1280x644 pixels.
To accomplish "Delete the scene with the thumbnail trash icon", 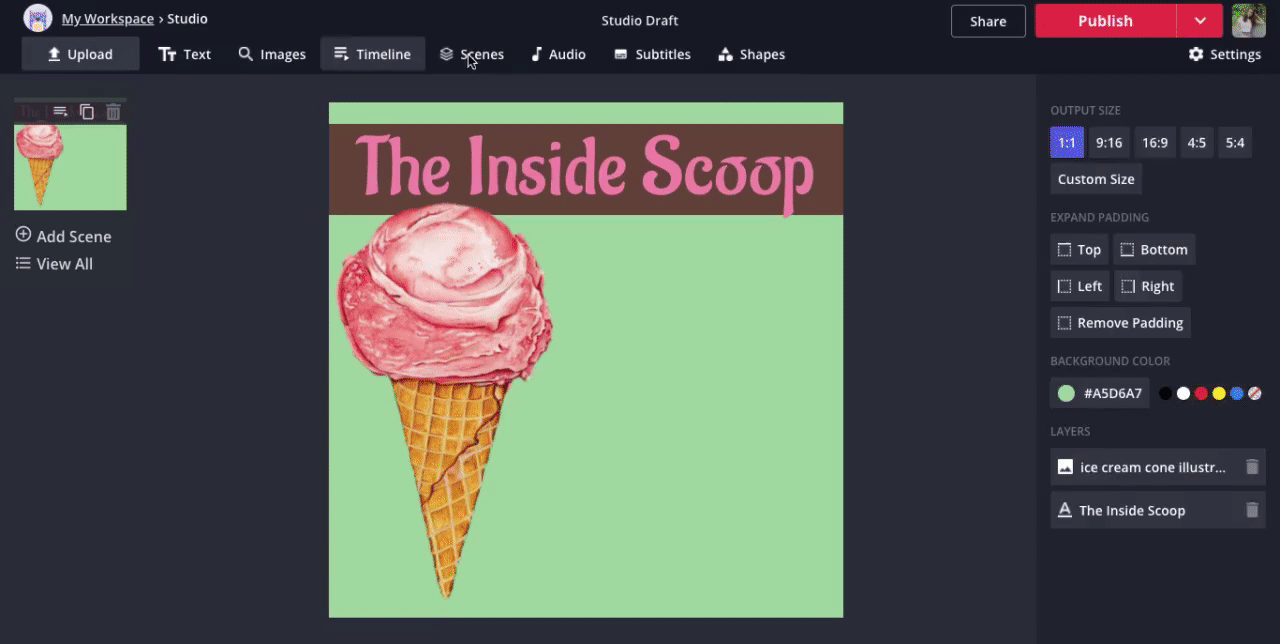I will pyautogui.click(x=113, y=112).
